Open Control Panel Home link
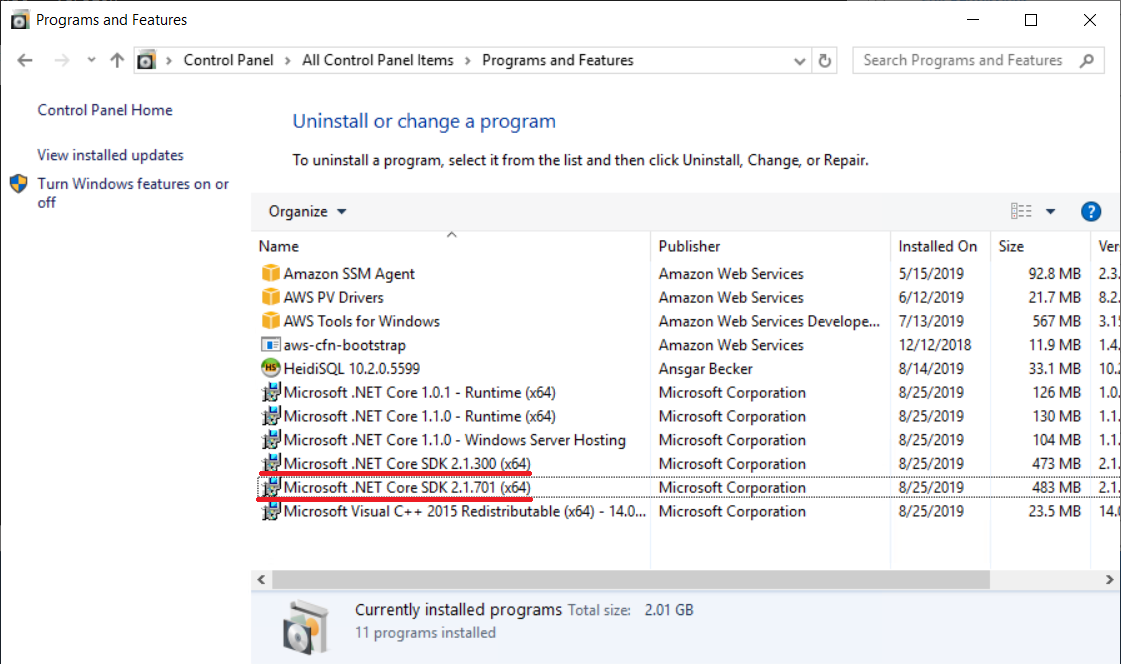This screenshot has height=664, width=1121. click(x=105, y=110)
